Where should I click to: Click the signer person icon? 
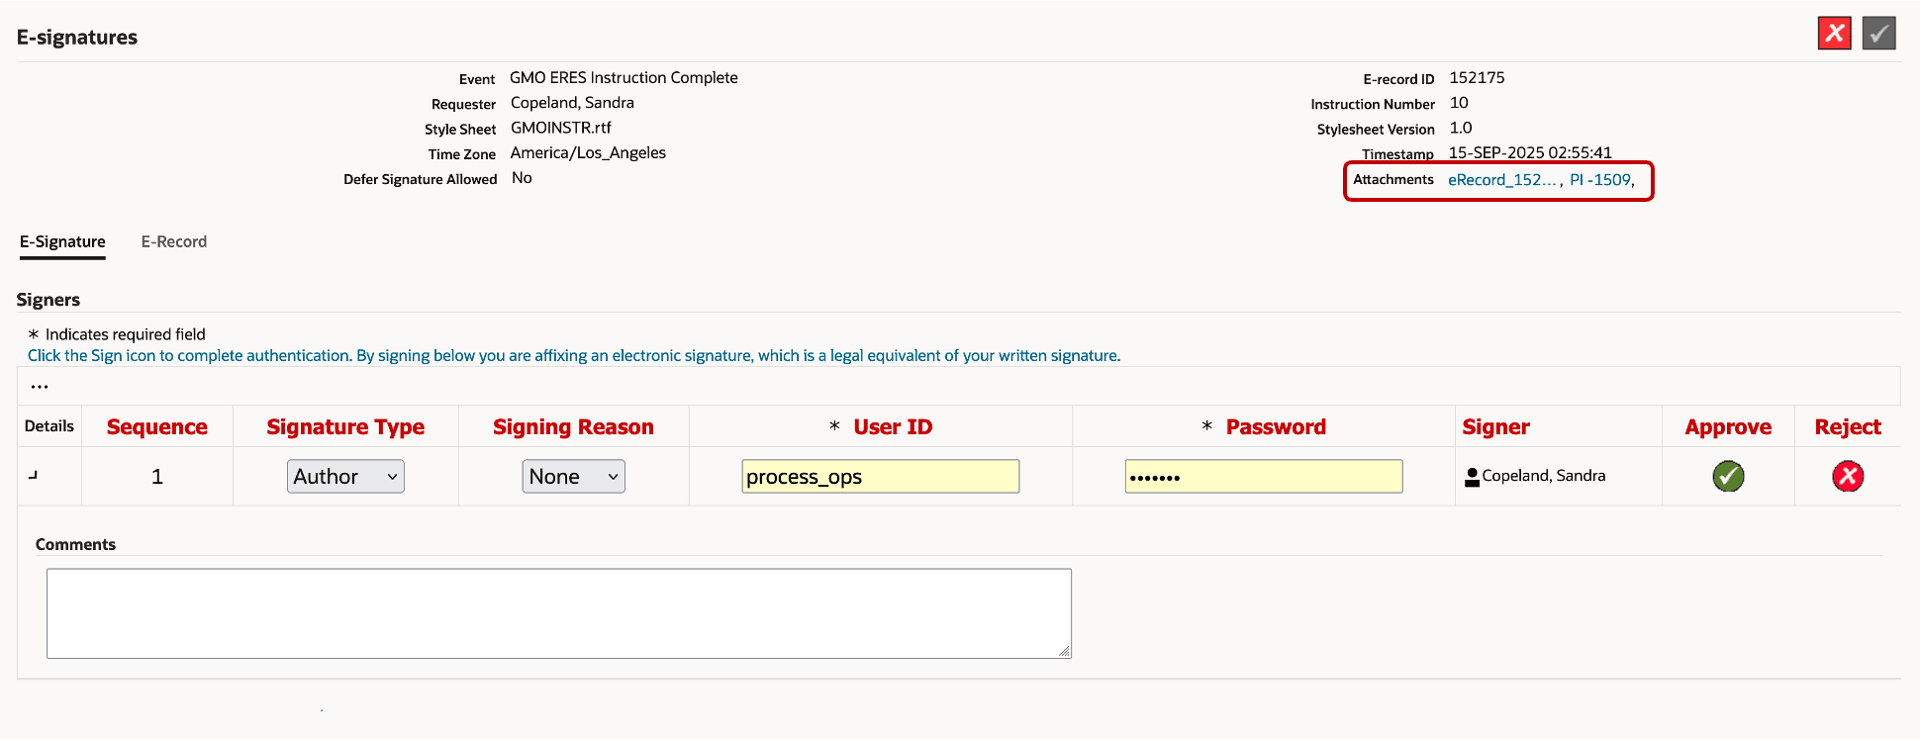click(x=1472, y=477)
